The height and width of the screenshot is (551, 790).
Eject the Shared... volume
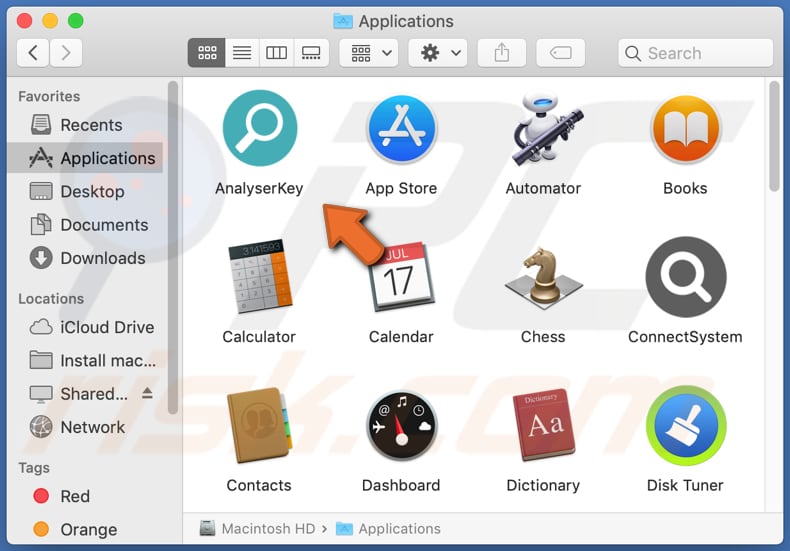click(x=147, y=393)
